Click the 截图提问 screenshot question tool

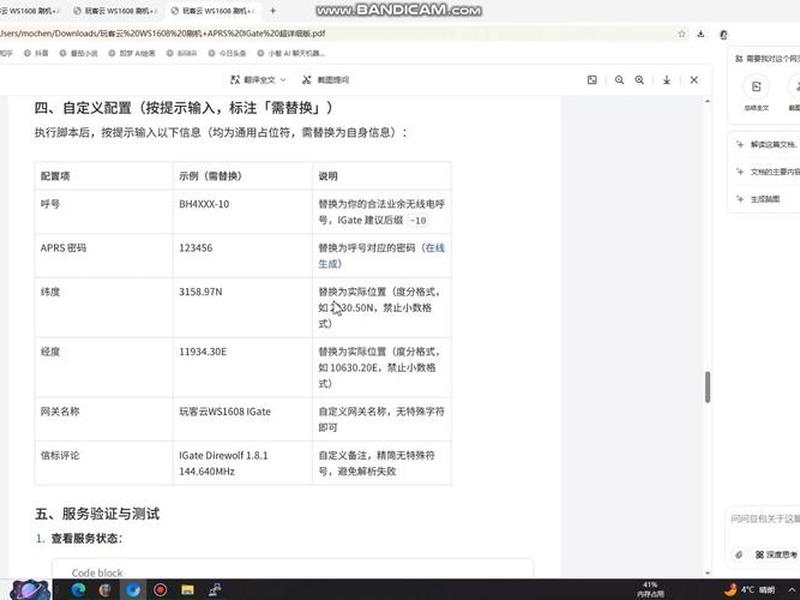click(x=326, y=80)
